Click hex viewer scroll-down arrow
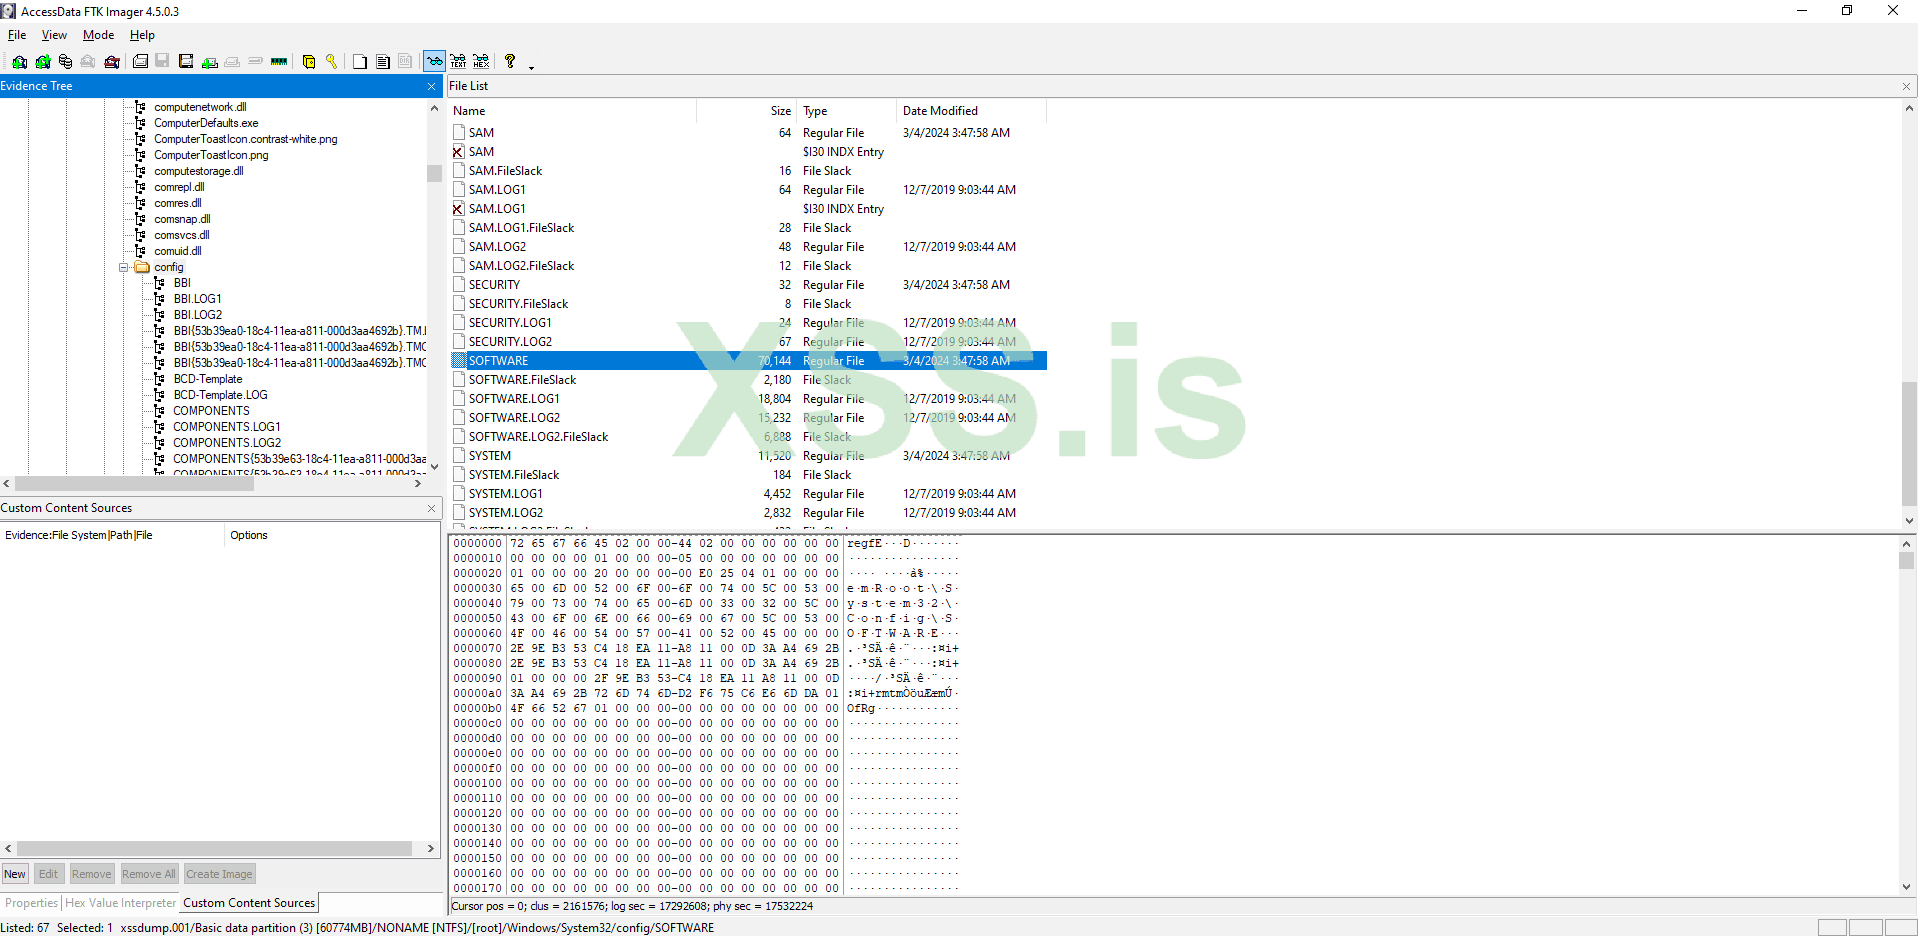The image size is (1918, 936). [x=1906, y=887]
